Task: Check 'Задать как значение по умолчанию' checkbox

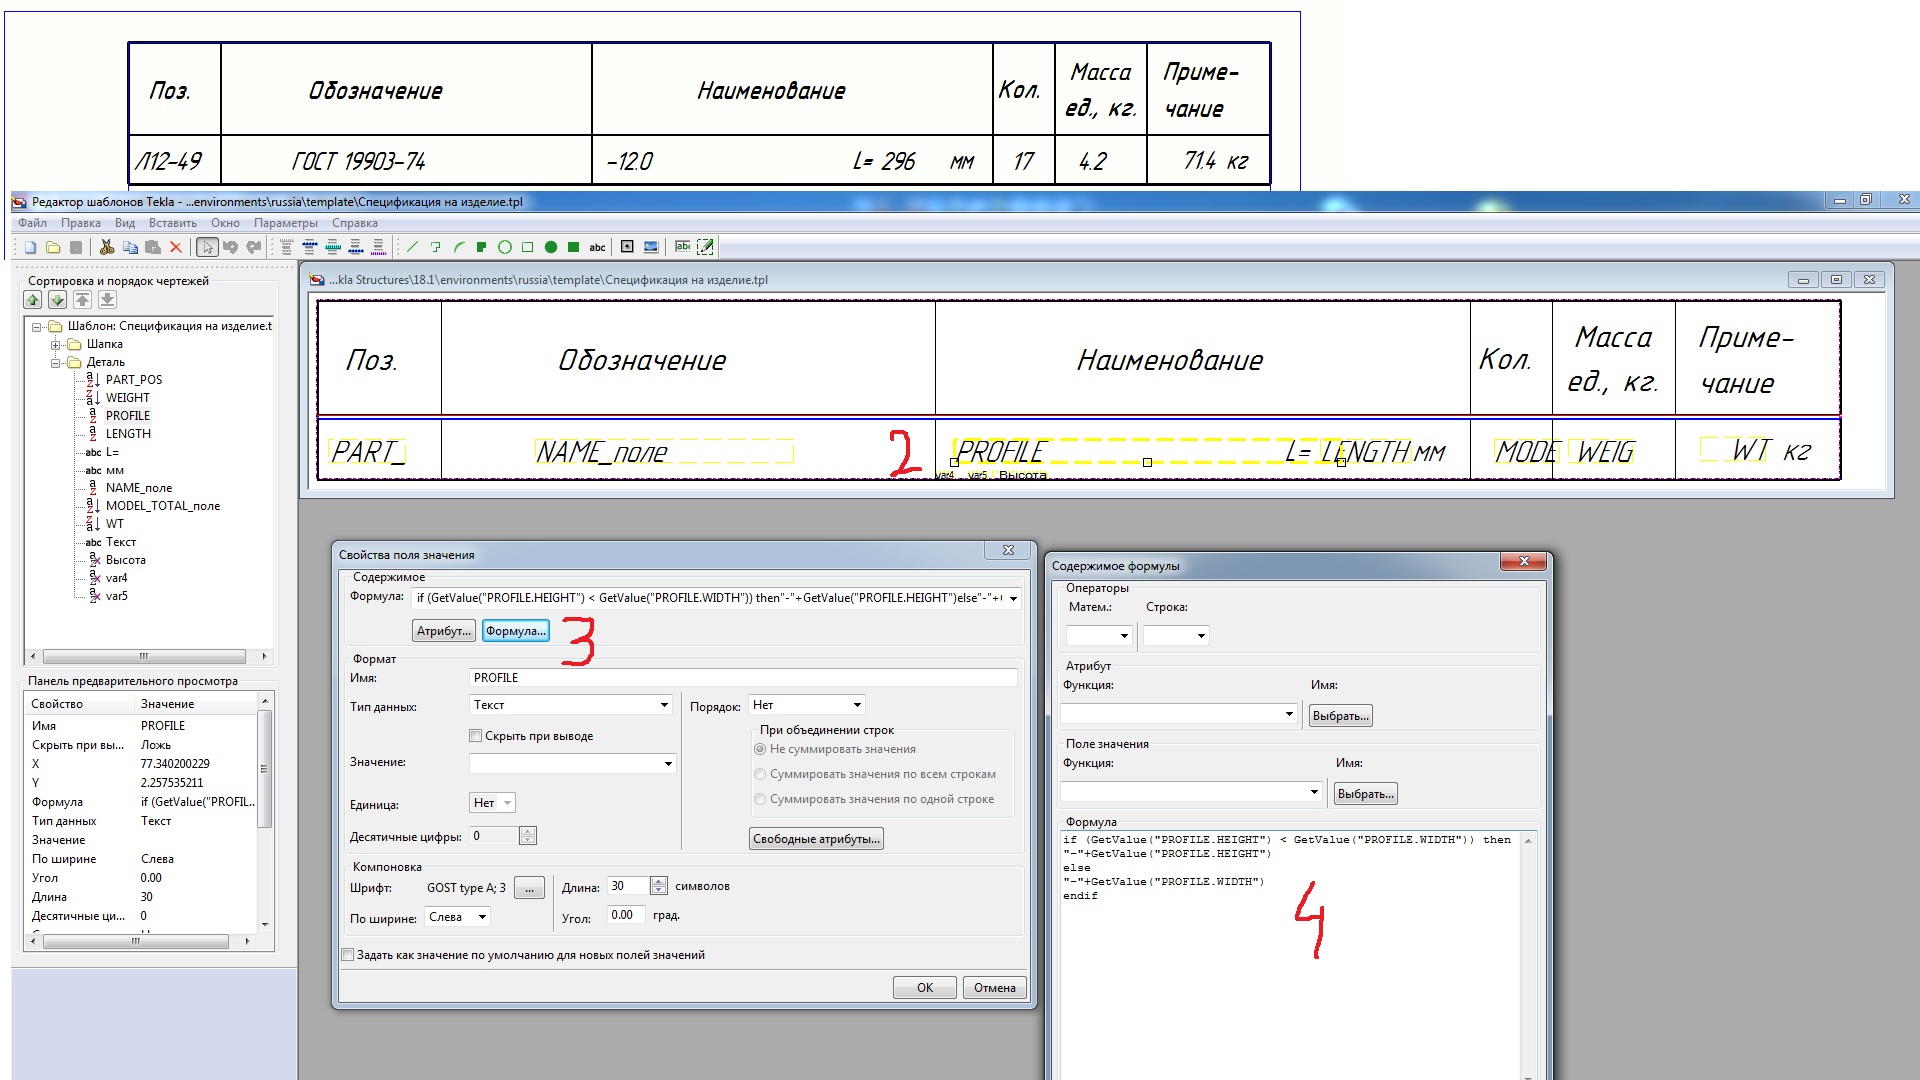Action: pyautogui.click(x=348, y=955)
